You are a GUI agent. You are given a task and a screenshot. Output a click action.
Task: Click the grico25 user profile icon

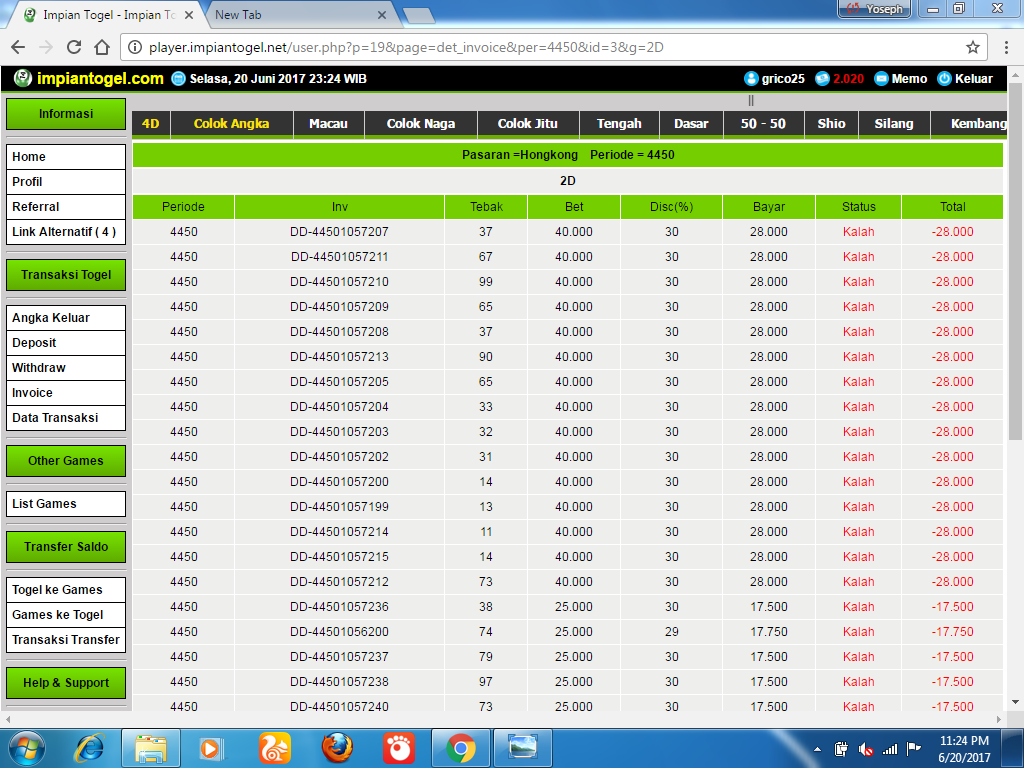[x=752, y=78]
